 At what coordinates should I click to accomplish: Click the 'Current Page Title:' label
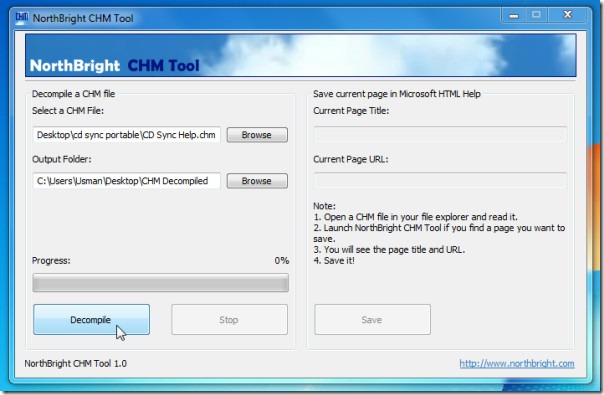351,111
